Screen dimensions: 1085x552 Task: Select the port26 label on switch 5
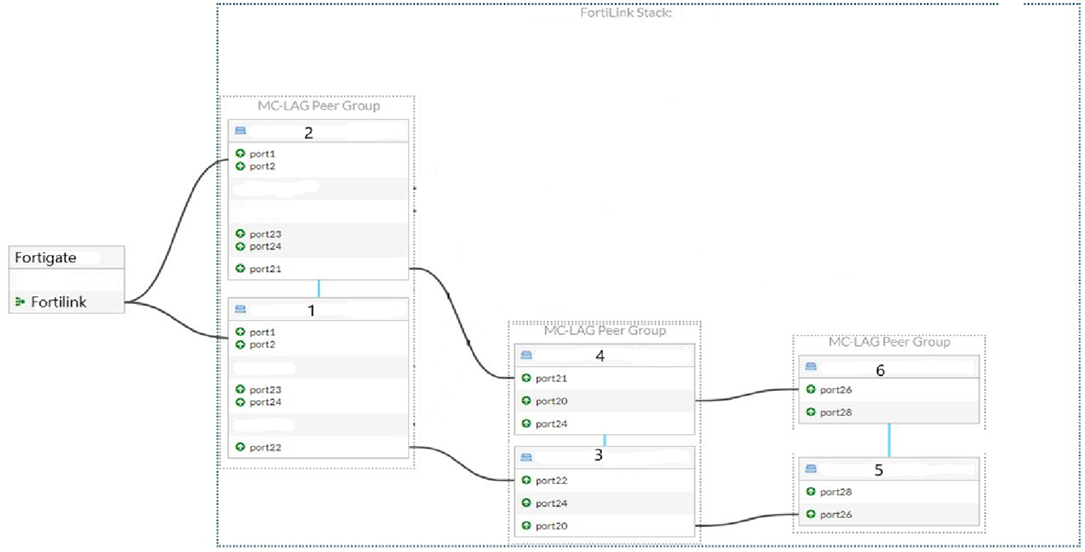(x=836, y=514)
